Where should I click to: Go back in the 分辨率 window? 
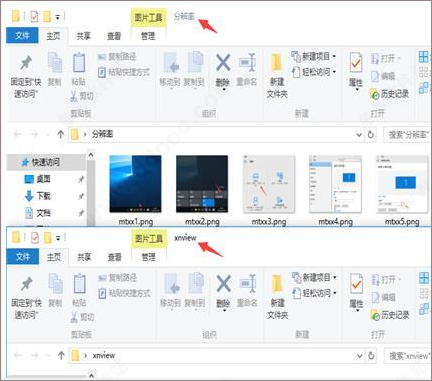tap(17, 134)
